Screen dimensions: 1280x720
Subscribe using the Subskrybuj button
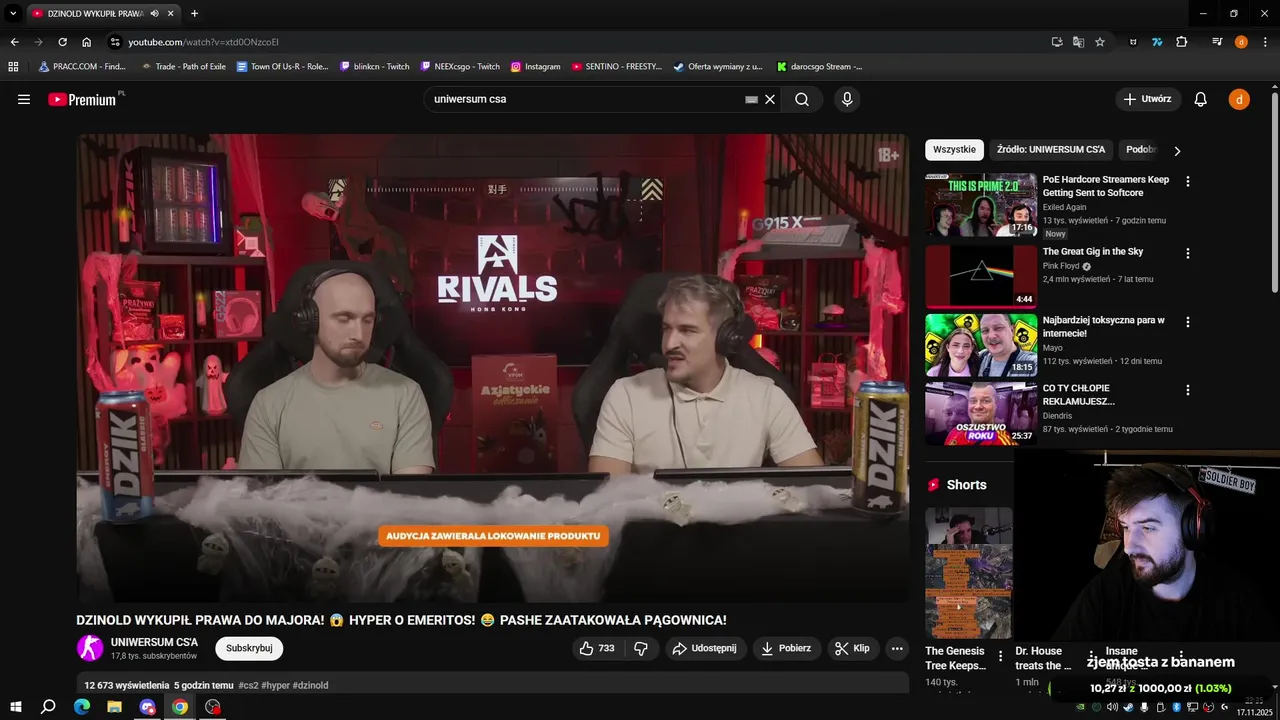pyautogui.click(x=249, y=648)
